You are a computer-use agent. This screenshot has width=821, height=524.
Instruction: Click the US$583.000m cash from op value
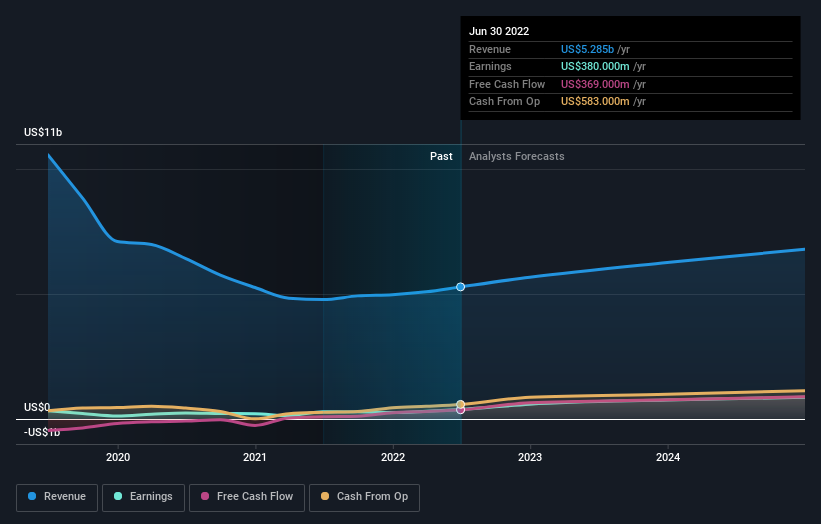(595, 102)
